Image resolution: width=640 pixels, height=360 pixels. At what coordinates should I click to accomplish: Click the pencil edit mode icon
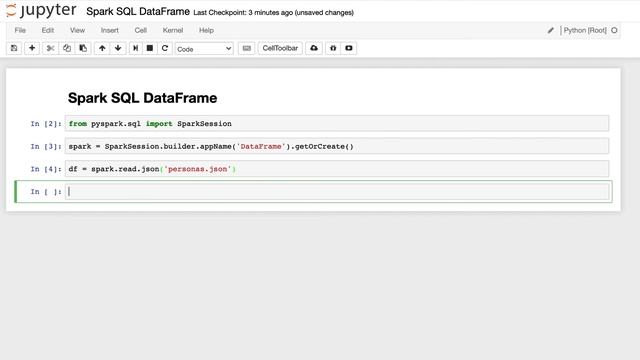coord(551,30)
